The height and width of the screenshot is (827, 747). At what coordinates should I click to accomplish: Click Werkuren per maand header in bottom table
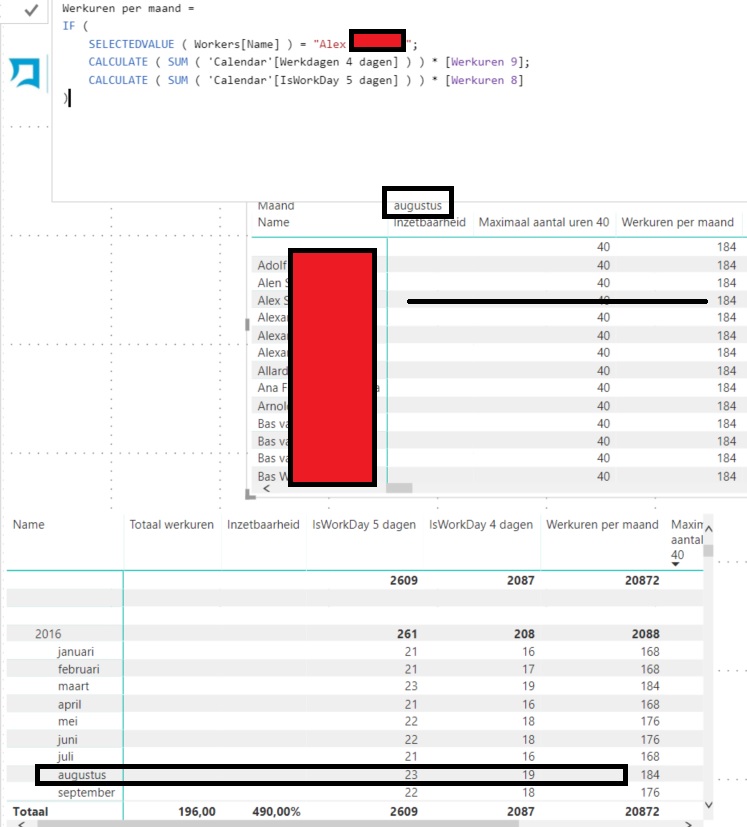point(602,524)
